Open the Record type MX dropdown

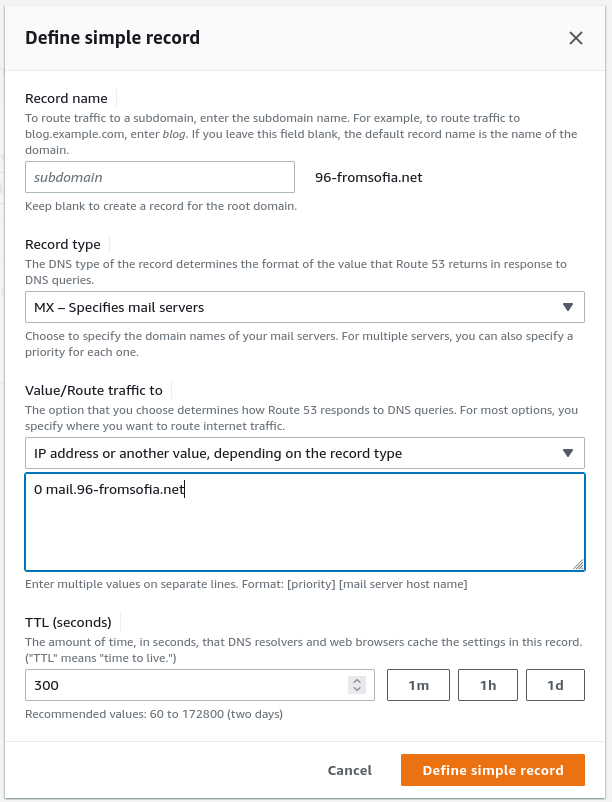point(304,307)
